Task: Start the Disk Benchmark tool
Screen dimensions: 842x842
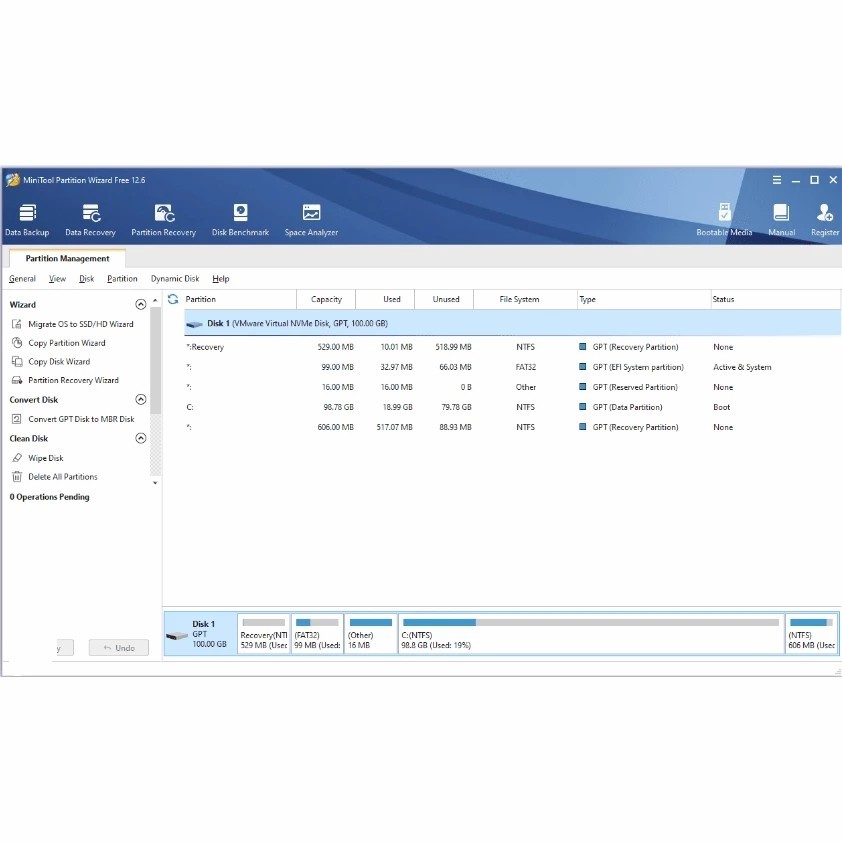Action: coord(240,220)
